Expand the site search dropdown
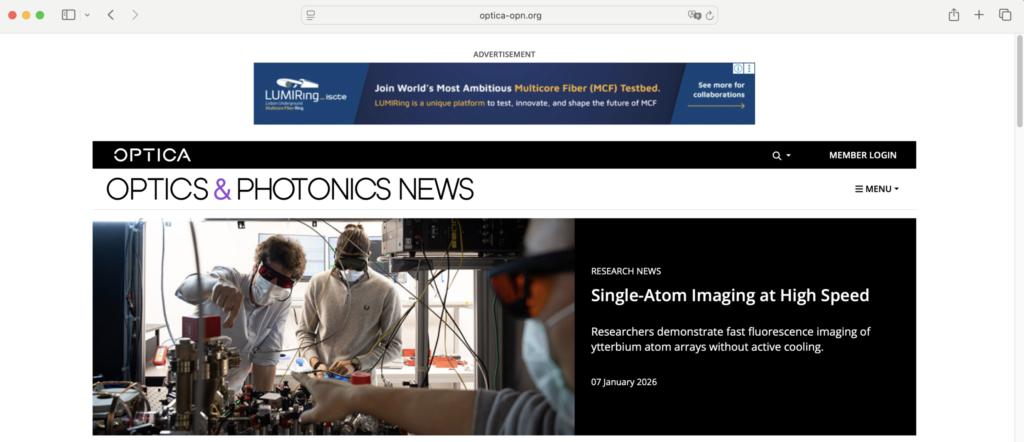Screen dimensions: 1024x442 point(781,155)
